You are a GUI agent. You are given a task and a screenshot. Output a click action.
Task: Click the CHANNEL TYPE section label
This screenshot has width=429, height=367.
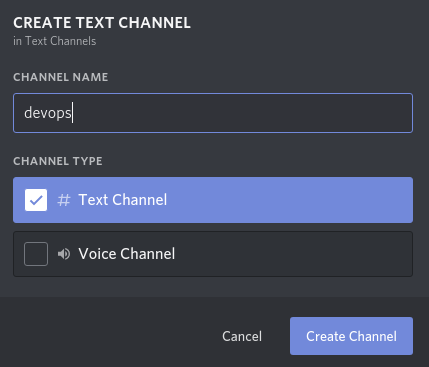tap(58, 161)
